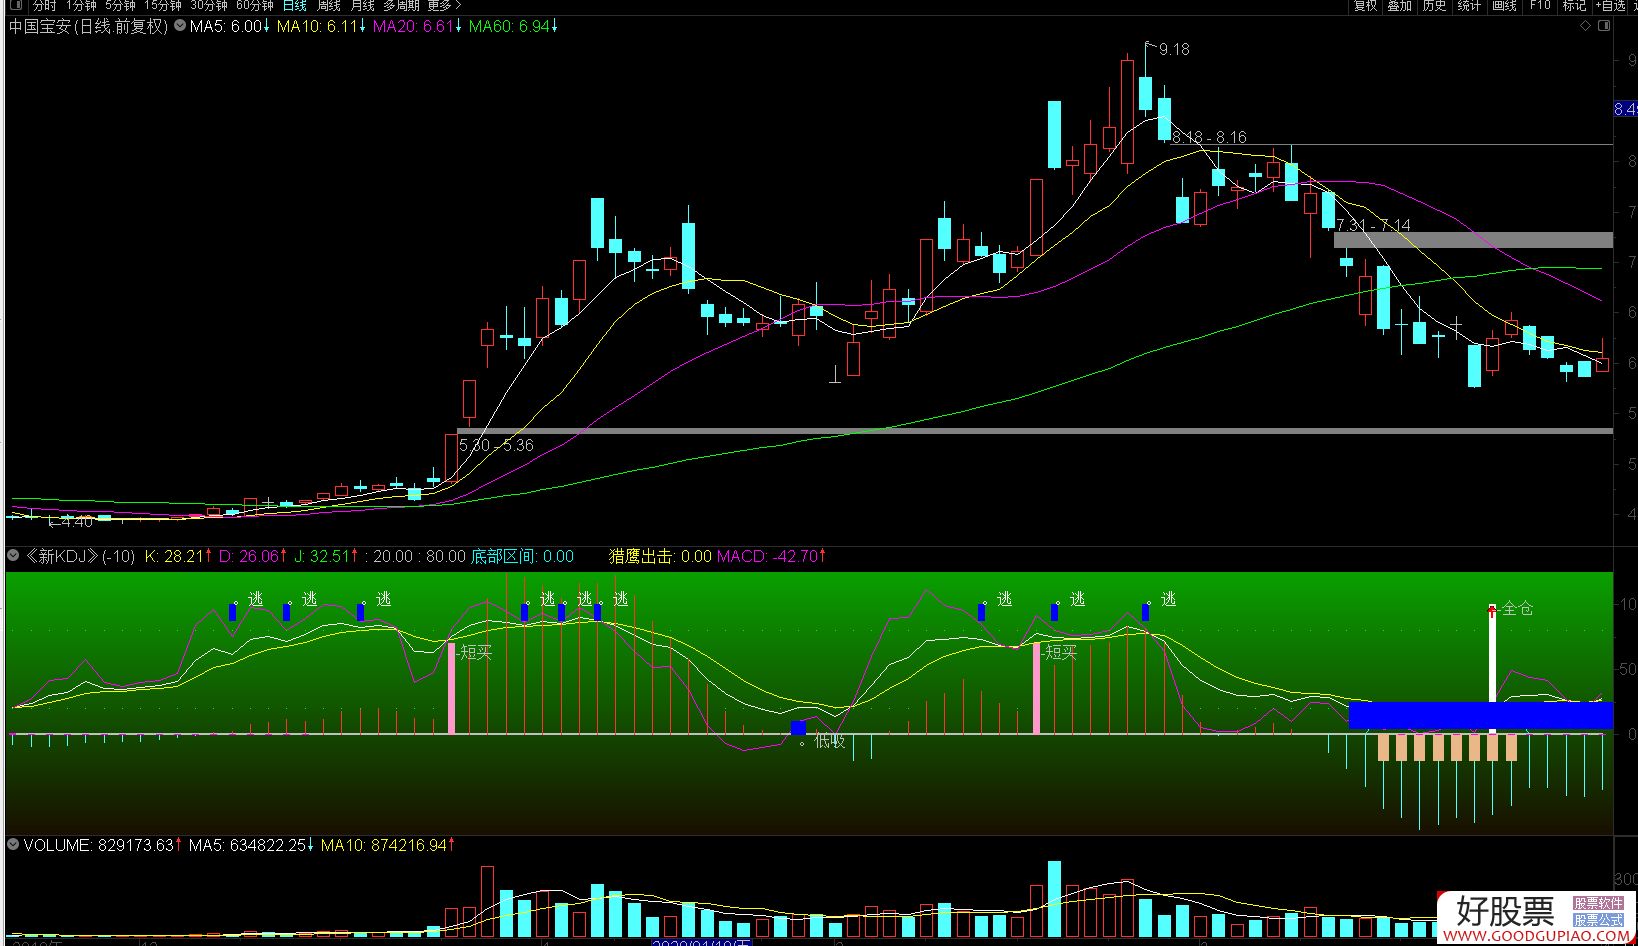Switch to 月线 monthly chart
Image resolution: width=1638 pixels, height=946 pixels.
(x=362, y=5)
